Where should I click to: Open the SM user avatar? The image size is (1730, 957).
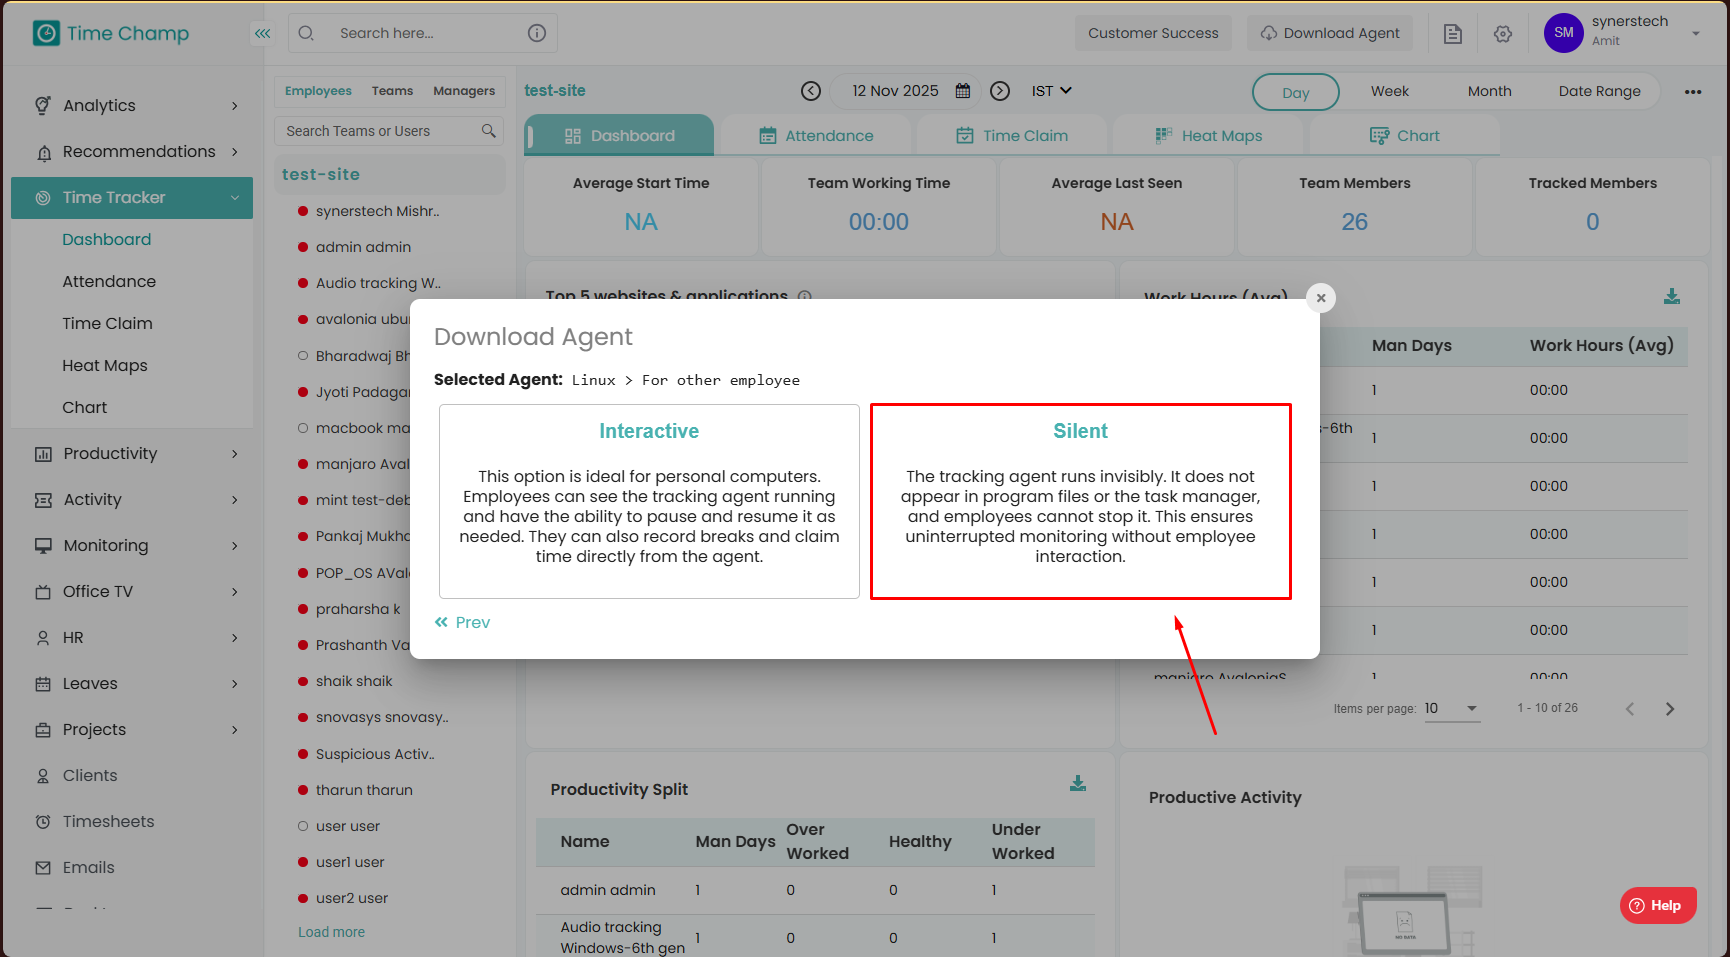[x=1564, y=33]
